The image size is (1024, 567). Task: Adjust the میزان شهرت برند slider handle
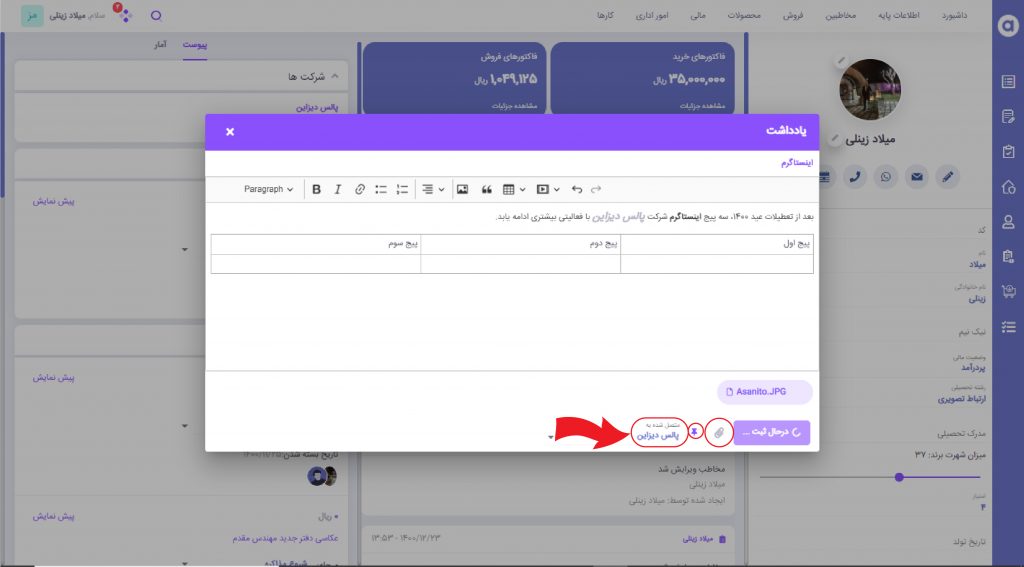click(x=899, y=477)
